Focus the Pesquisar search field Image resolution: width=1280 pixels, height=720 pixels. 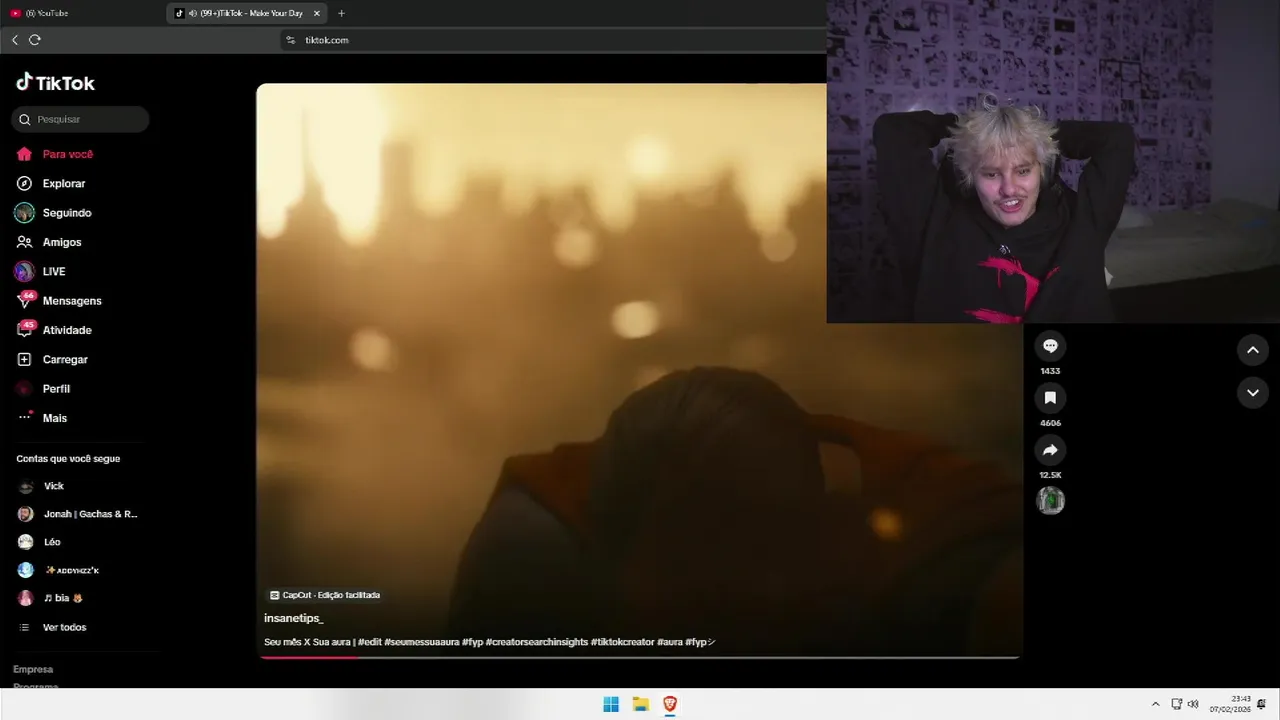tap(80, 119)
